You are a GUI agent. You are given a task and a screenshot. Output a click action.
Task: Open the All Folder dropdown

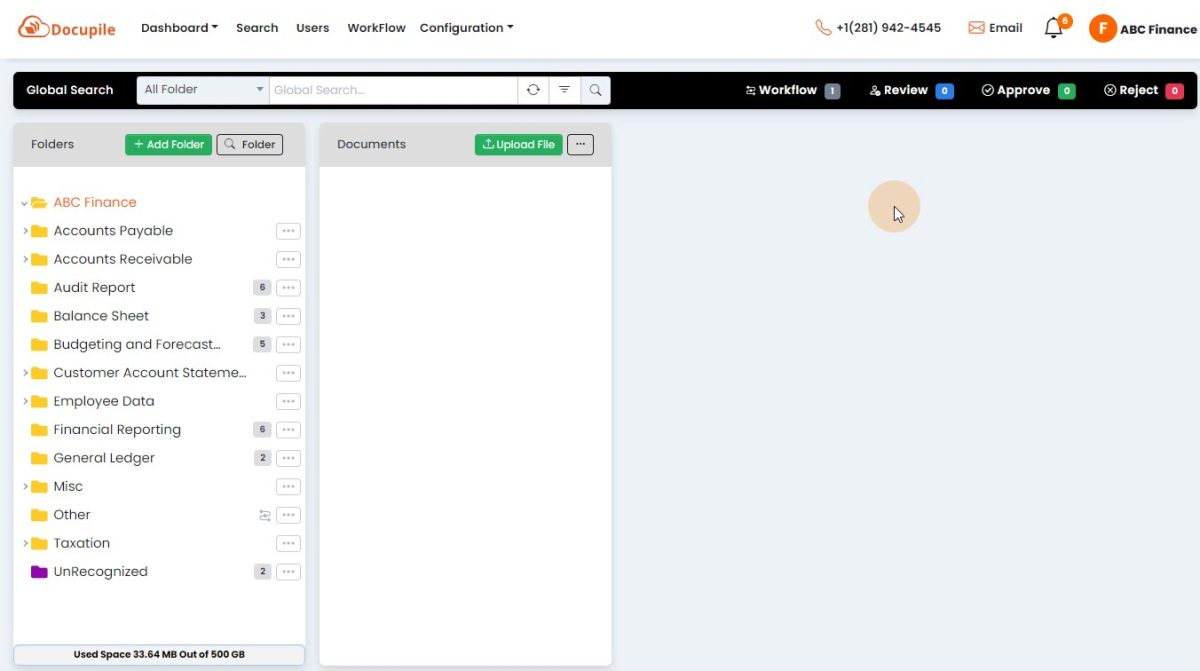pos(202,89)
